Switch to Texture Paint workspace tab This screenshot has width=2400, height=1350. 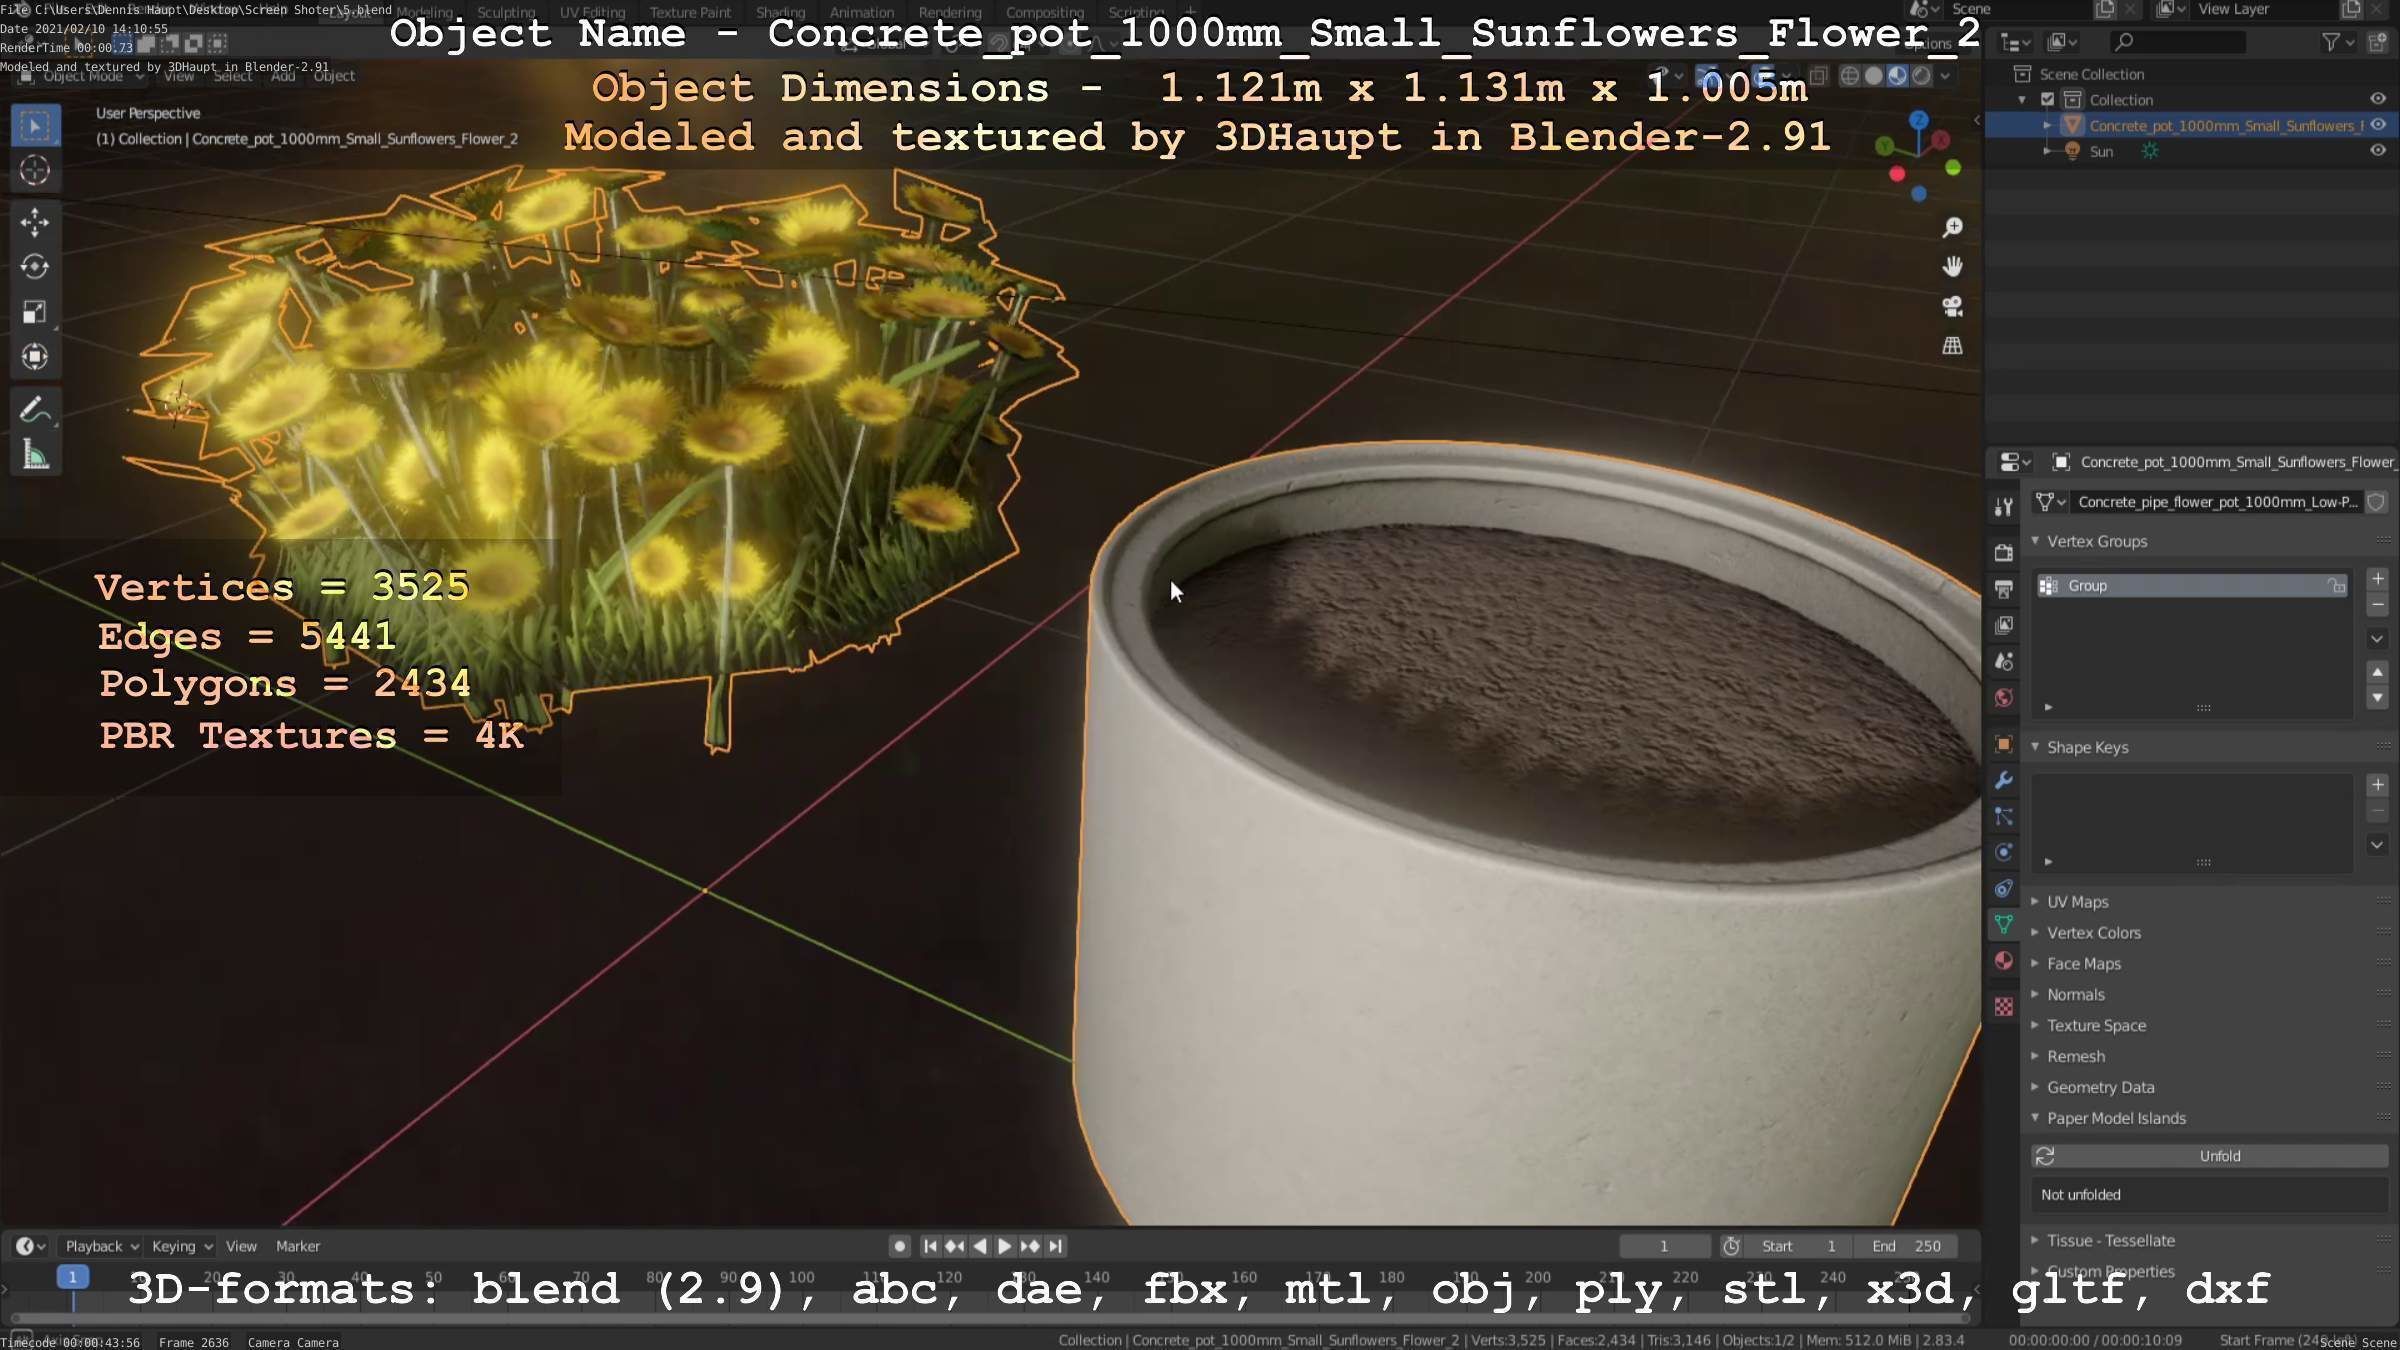coord(690,12)
